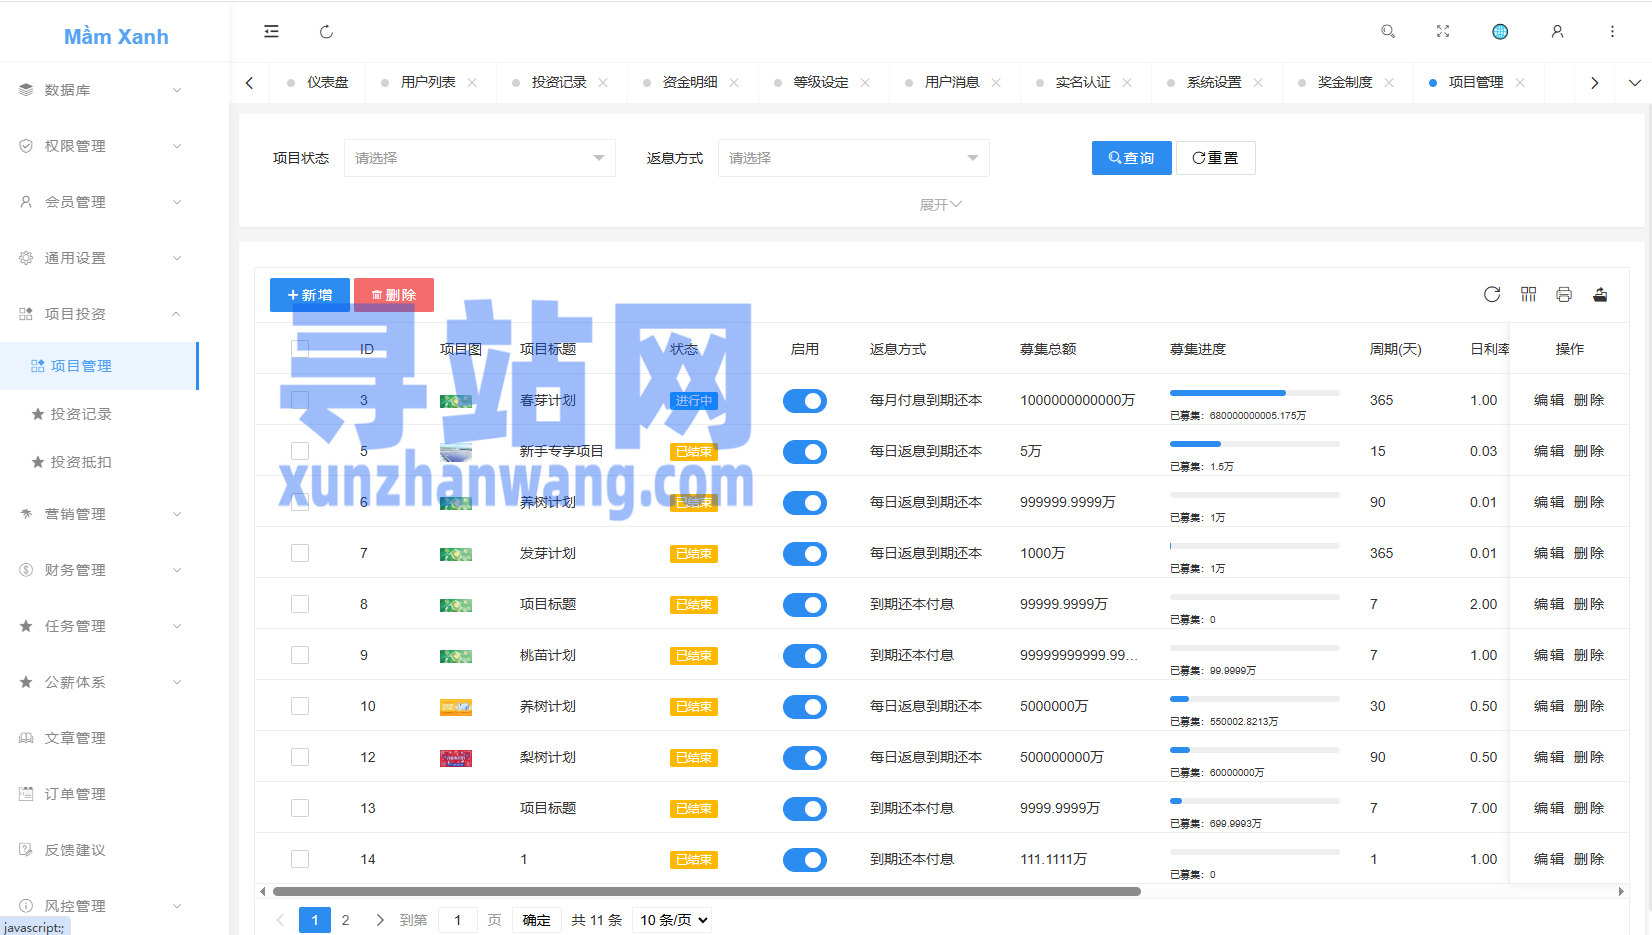Open the column filter grid icon
Viewport: 1652px width, 935px height.
[1528, 294]
